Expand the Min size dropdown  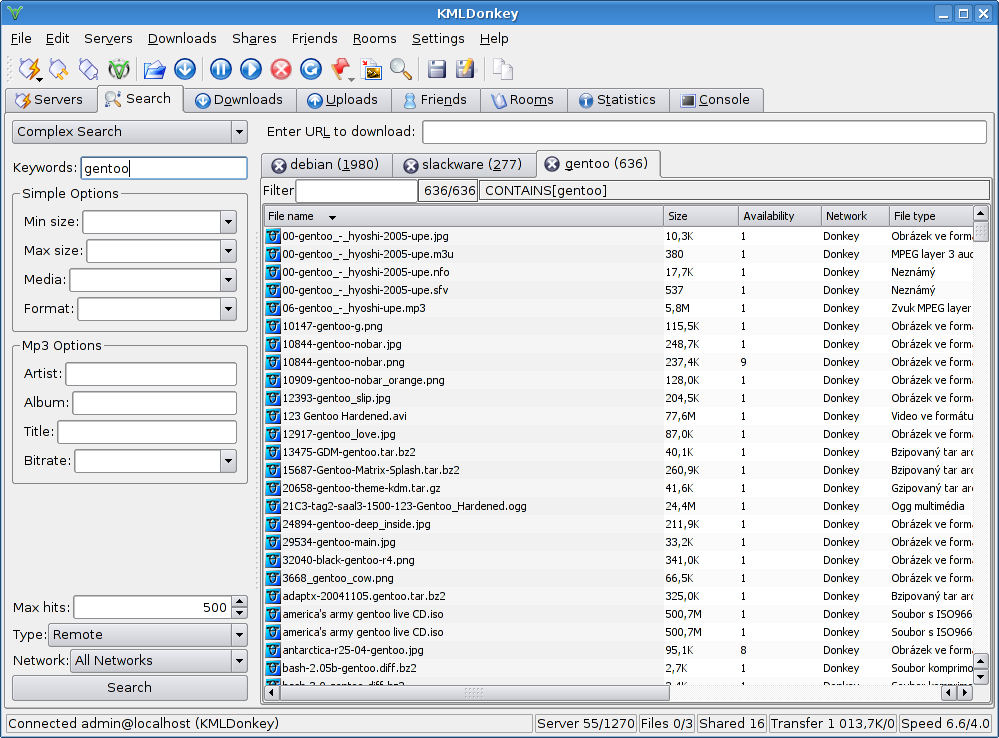[228, 222]
